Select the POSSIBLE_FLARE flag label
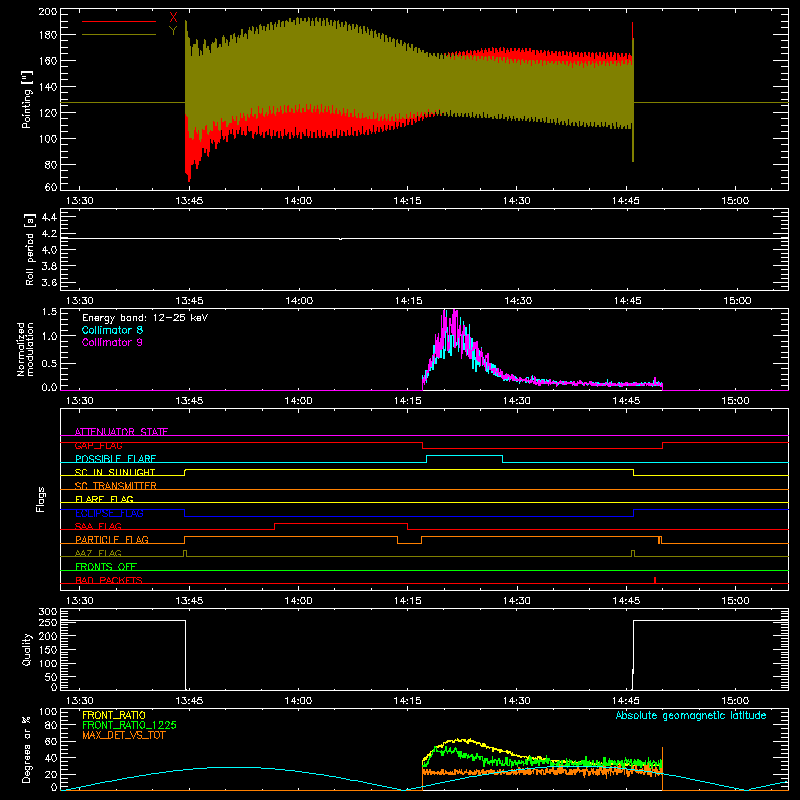800x800 pixels. pos(115,459)
